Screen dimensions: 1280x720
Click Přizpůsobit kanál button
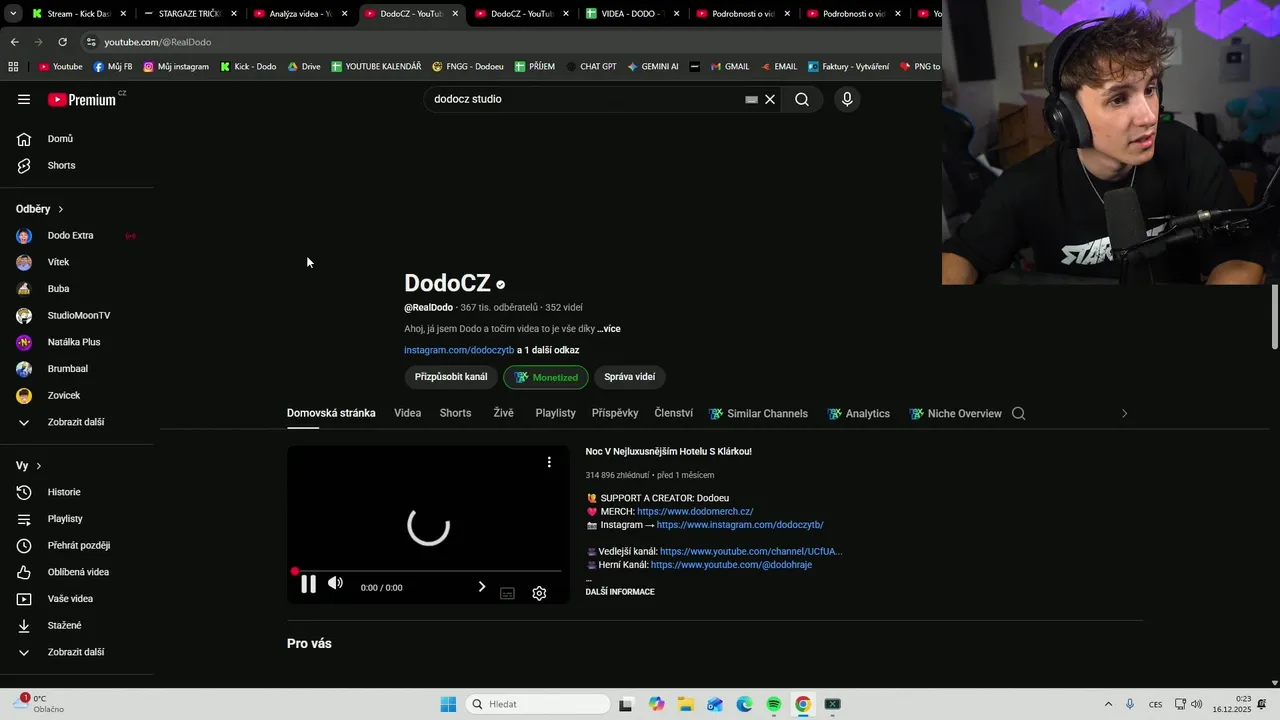click(x=451, y=377)
